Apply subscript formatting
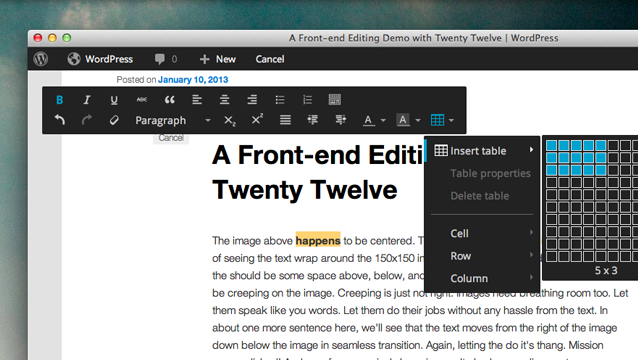Image resolution: width=638 pixels, height=360 pixels. pos(229,120)
